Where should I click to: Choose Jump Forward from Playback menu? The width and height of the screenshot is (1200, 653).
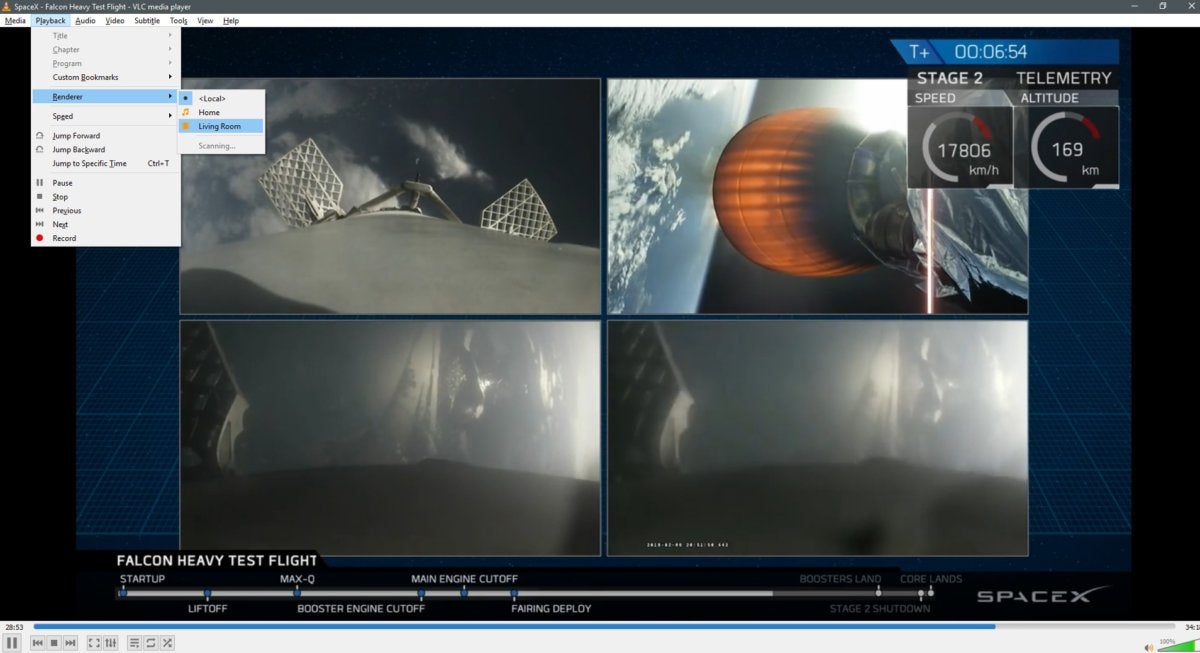tap(105, 136)
